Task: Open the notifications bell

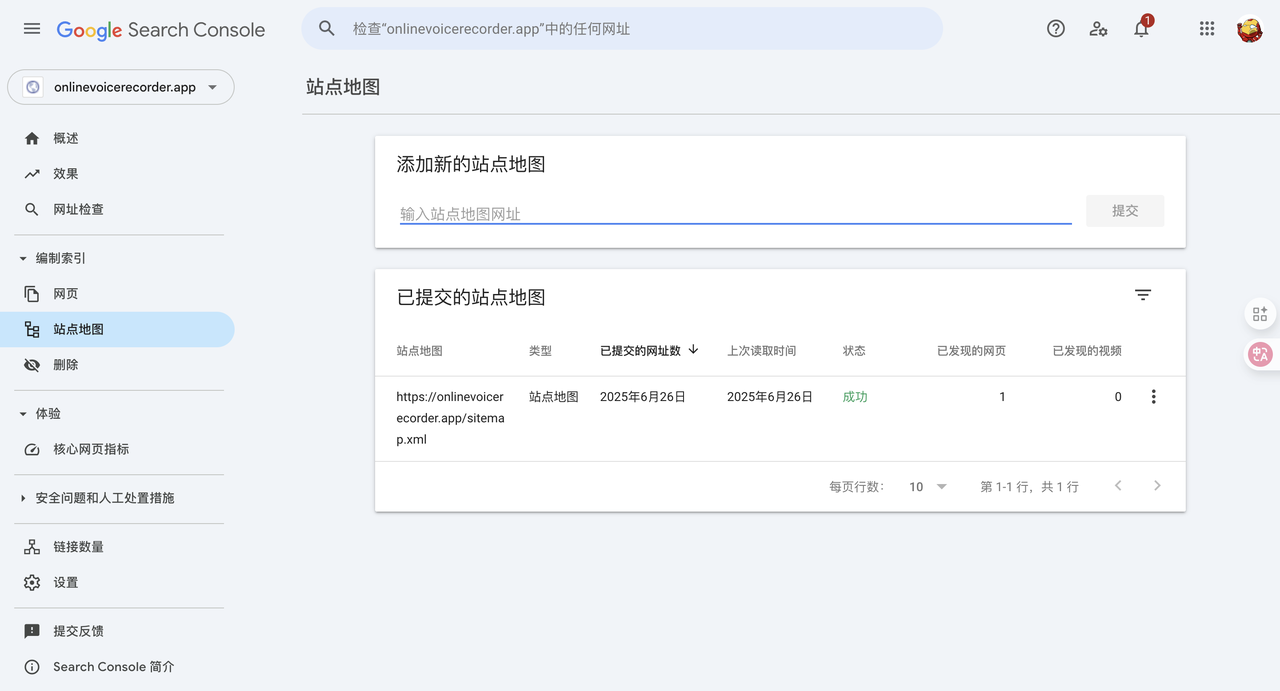Action: (1141, 29)
